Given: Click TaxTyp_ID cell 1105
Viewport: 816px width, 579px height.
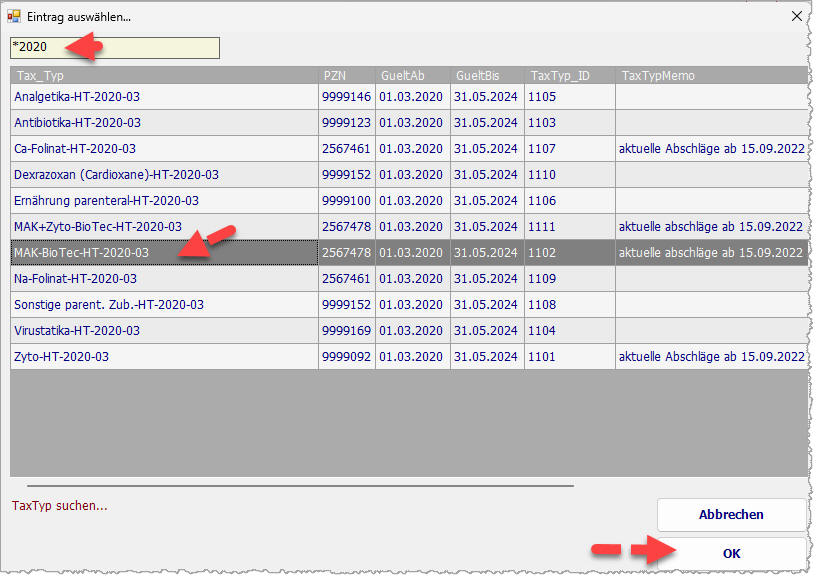Looking at the screenshot, I should coord(570,97).
